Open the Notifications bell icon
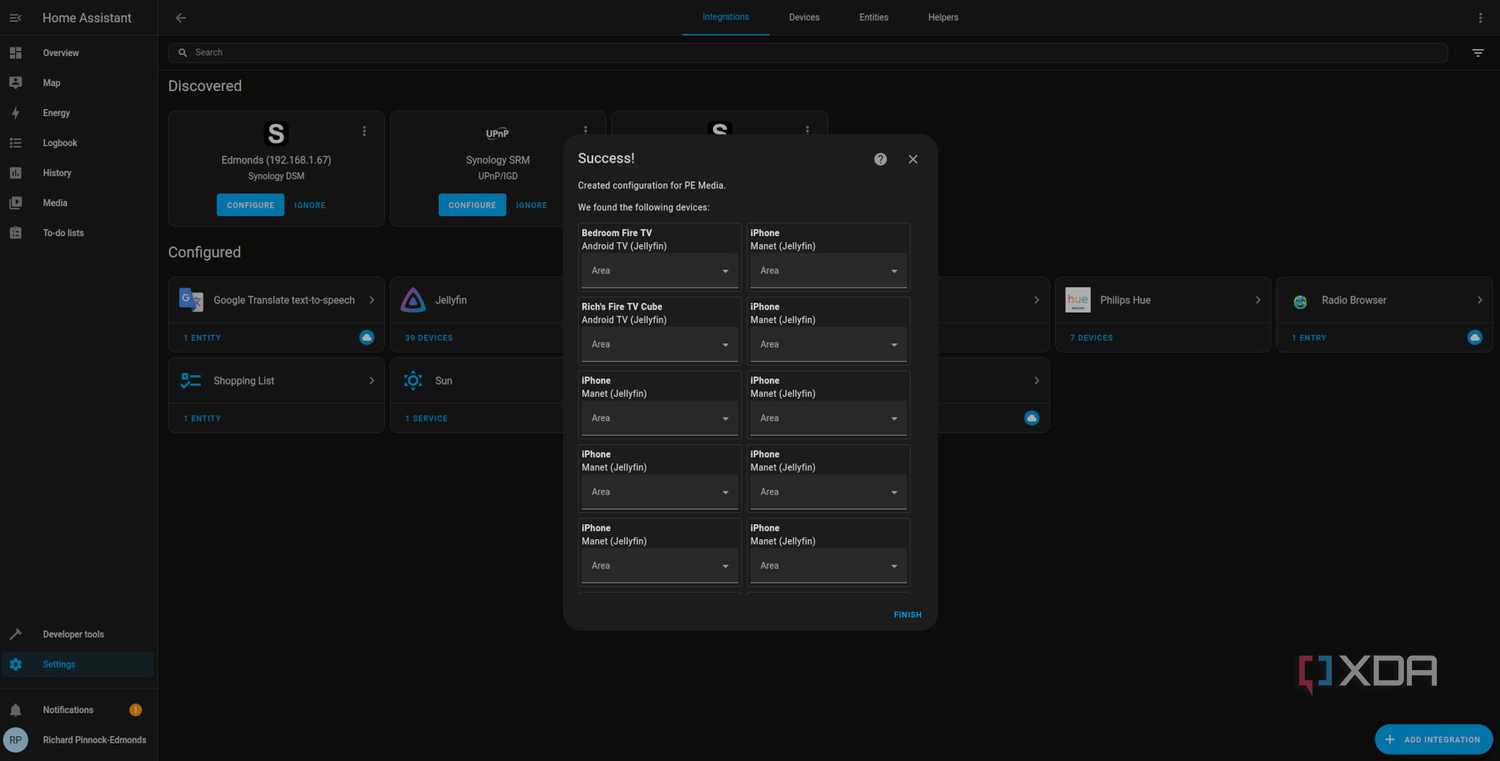 click(x=15, y=710)
